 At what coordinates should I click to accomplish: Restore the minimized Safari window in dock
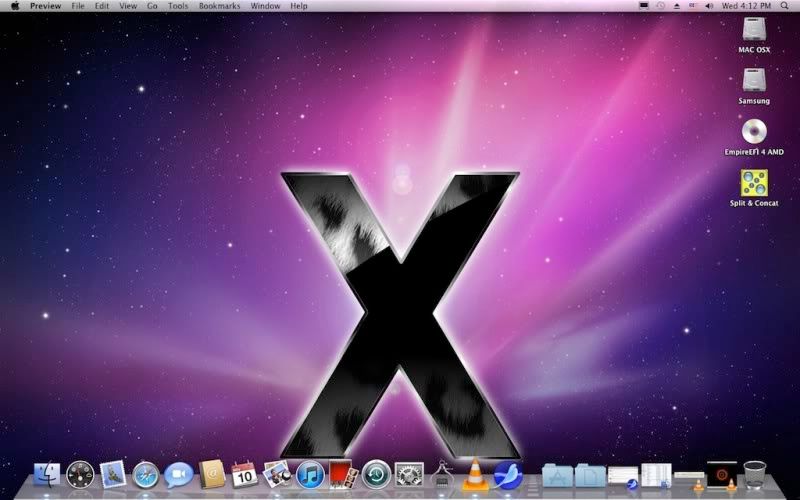623,477
